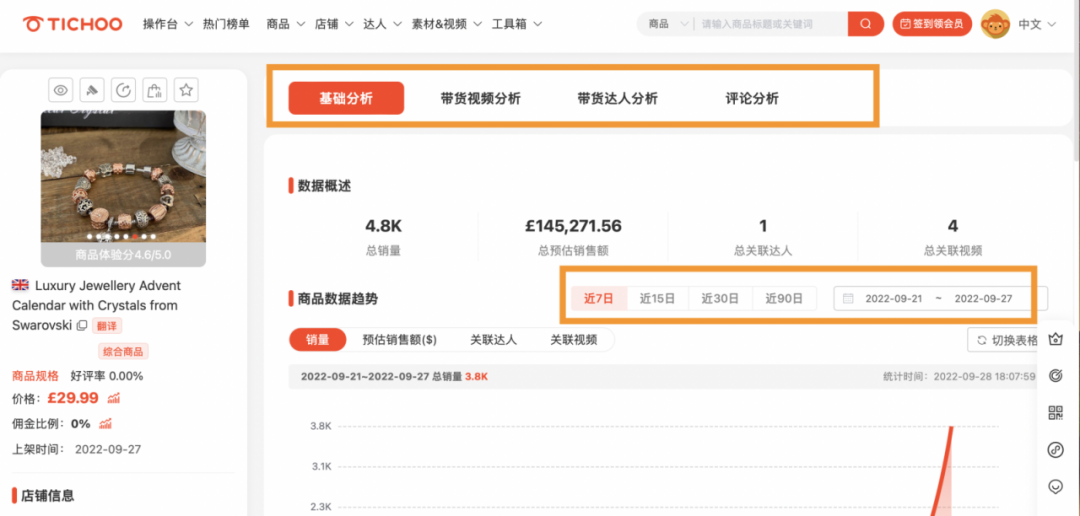
Task: Select the 近30日 time range
Action: click(720, 299)
